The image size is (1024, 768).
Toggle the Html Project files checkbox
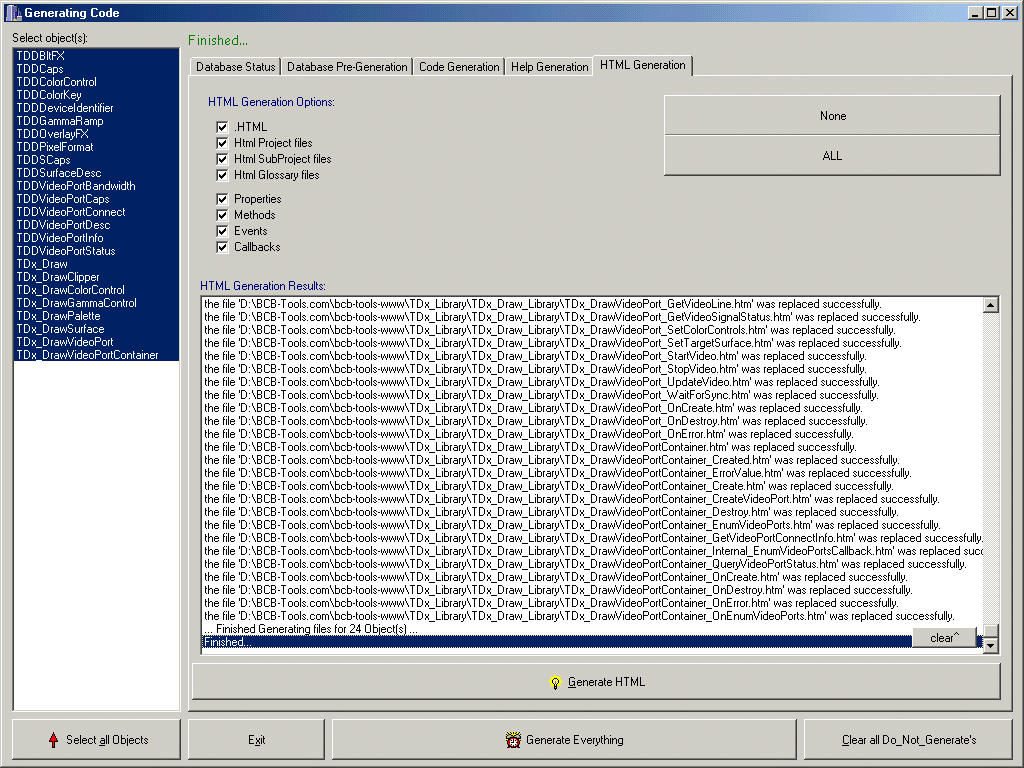(223, 143)
